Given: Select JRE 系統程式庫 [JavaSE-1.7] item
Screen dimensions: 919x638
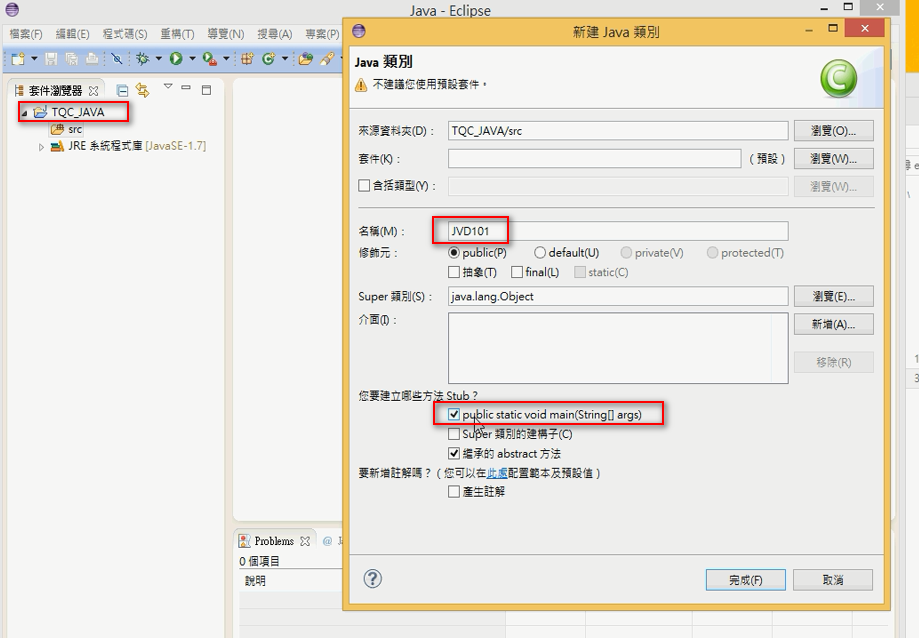Looking at the screenshot, I should pyautogui.click(x=137, y=146).
